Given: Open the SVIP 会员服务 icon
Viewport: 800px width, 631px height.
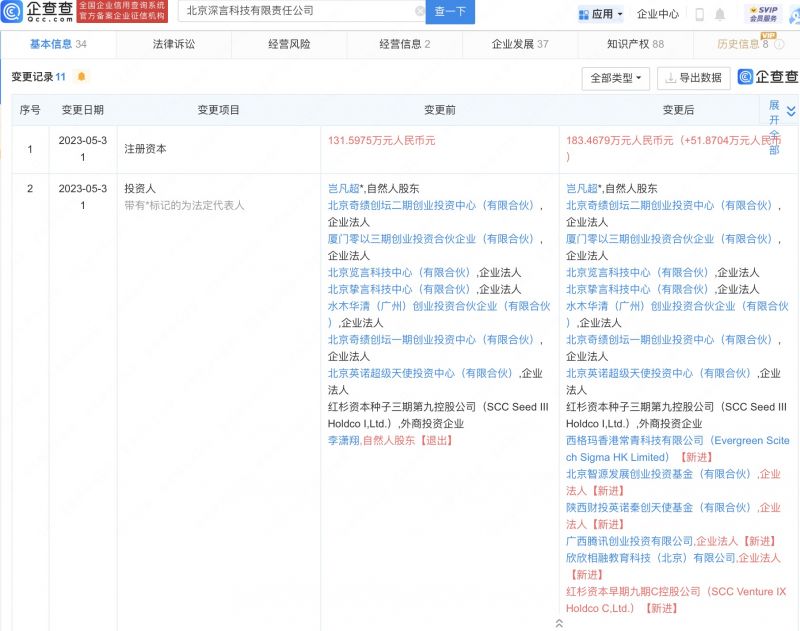Looking at the screenshot, I should (763, 13).
